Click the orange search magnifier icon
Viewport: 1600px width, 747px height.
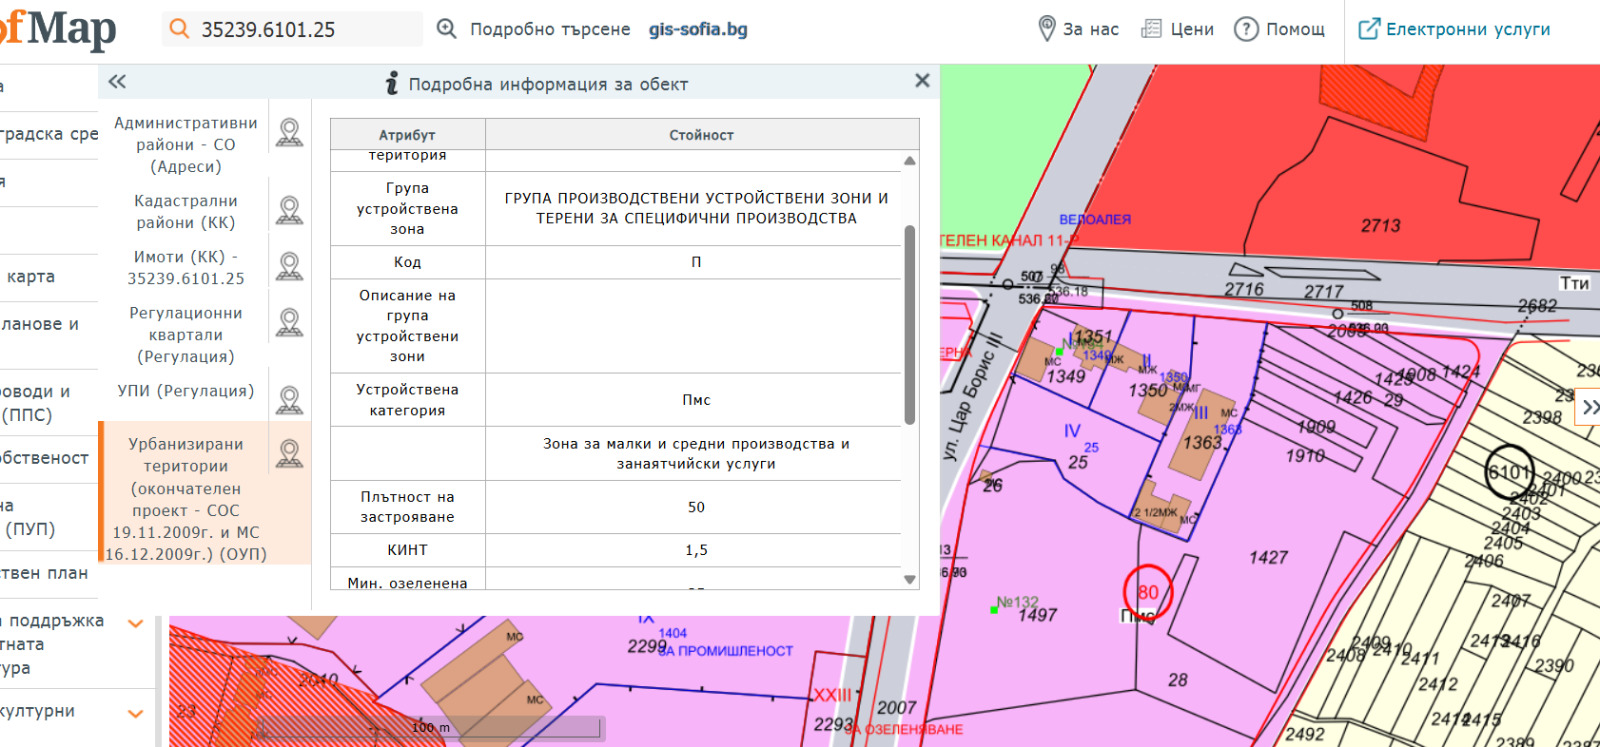[179, 29]
